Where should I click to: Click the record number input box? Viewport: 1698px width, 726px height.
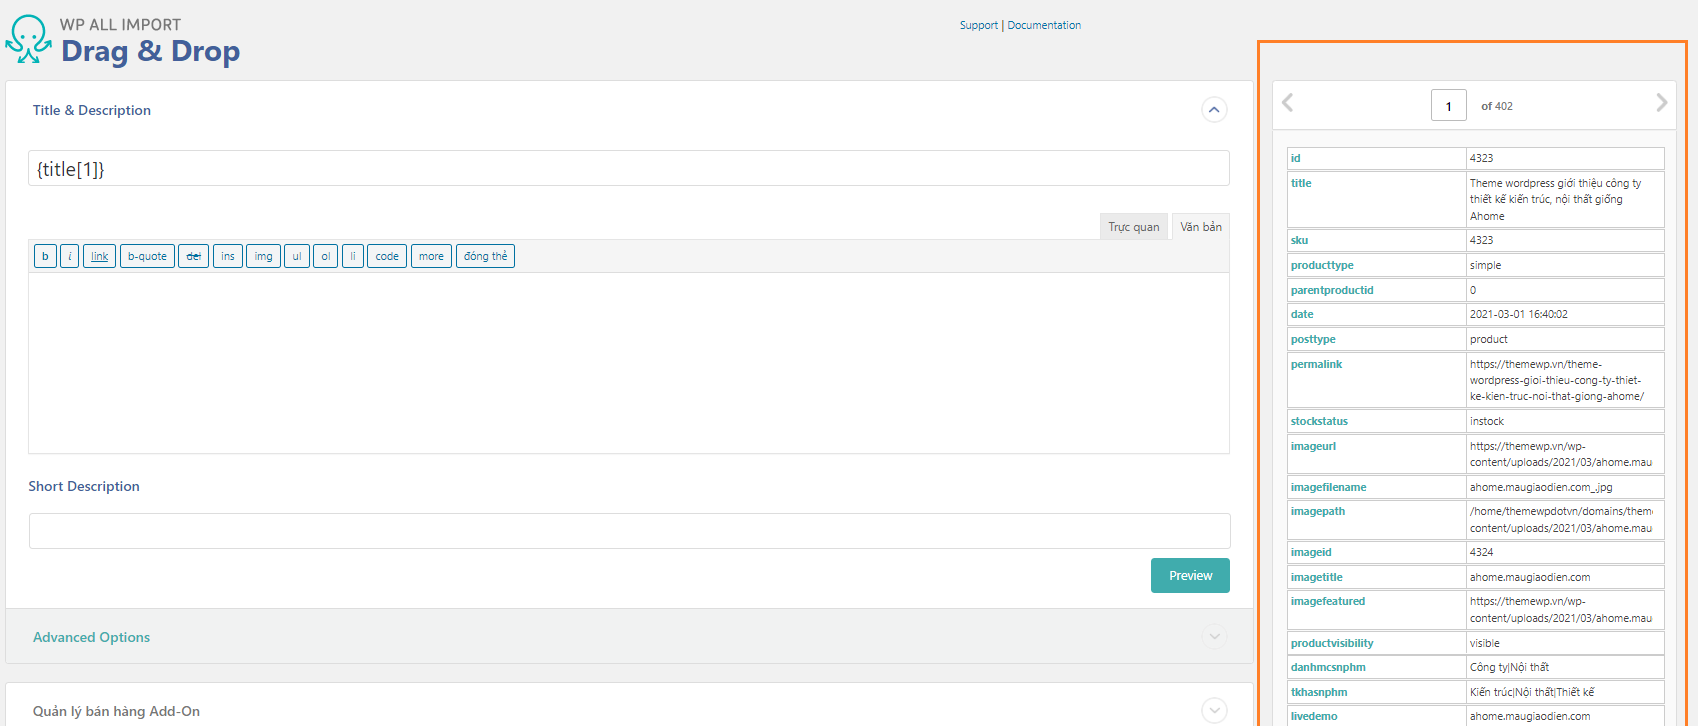(1448, 106)
